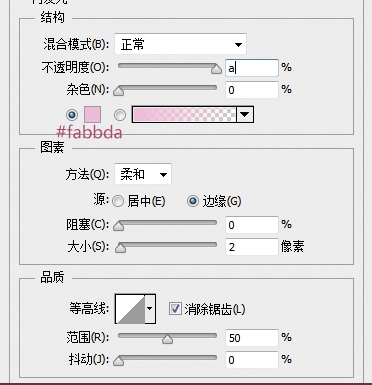Click the 阻塞 choke value field
This screenshot has height=385, width=372.
[252, 225]
